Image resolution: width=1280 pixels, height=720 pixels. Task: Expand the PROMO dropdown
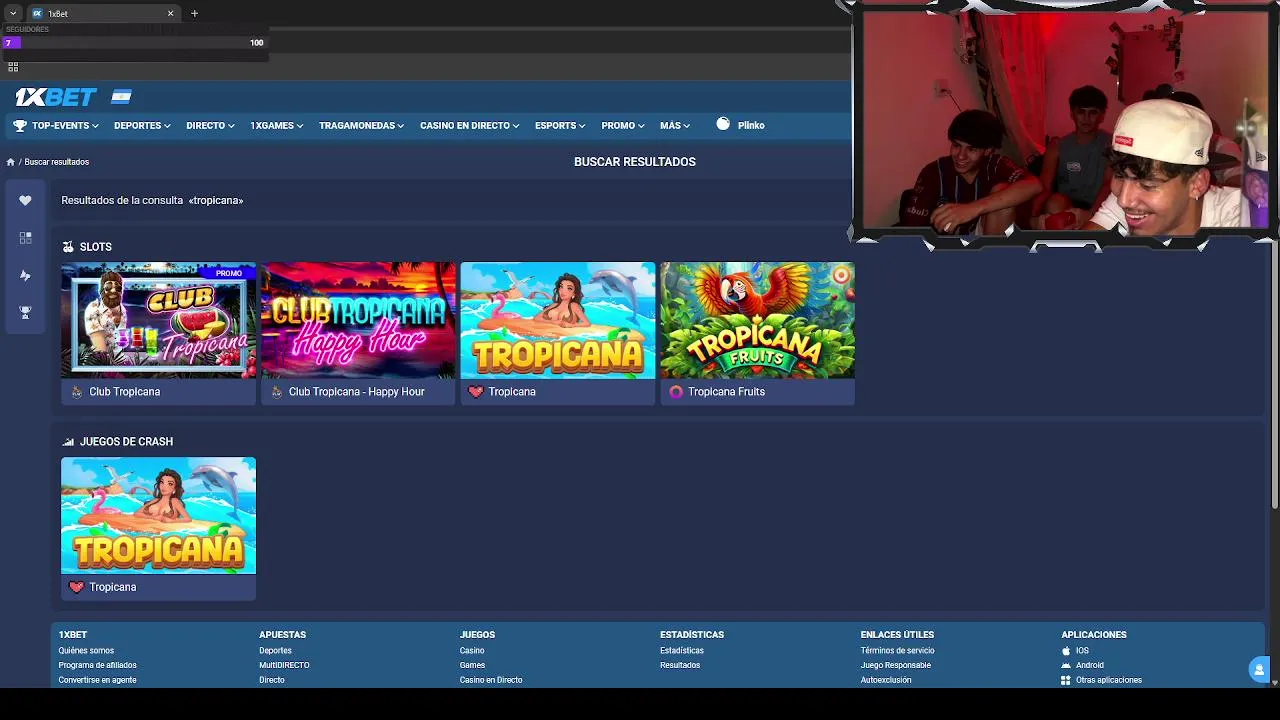pyautogui.click(x=623, y=125)
